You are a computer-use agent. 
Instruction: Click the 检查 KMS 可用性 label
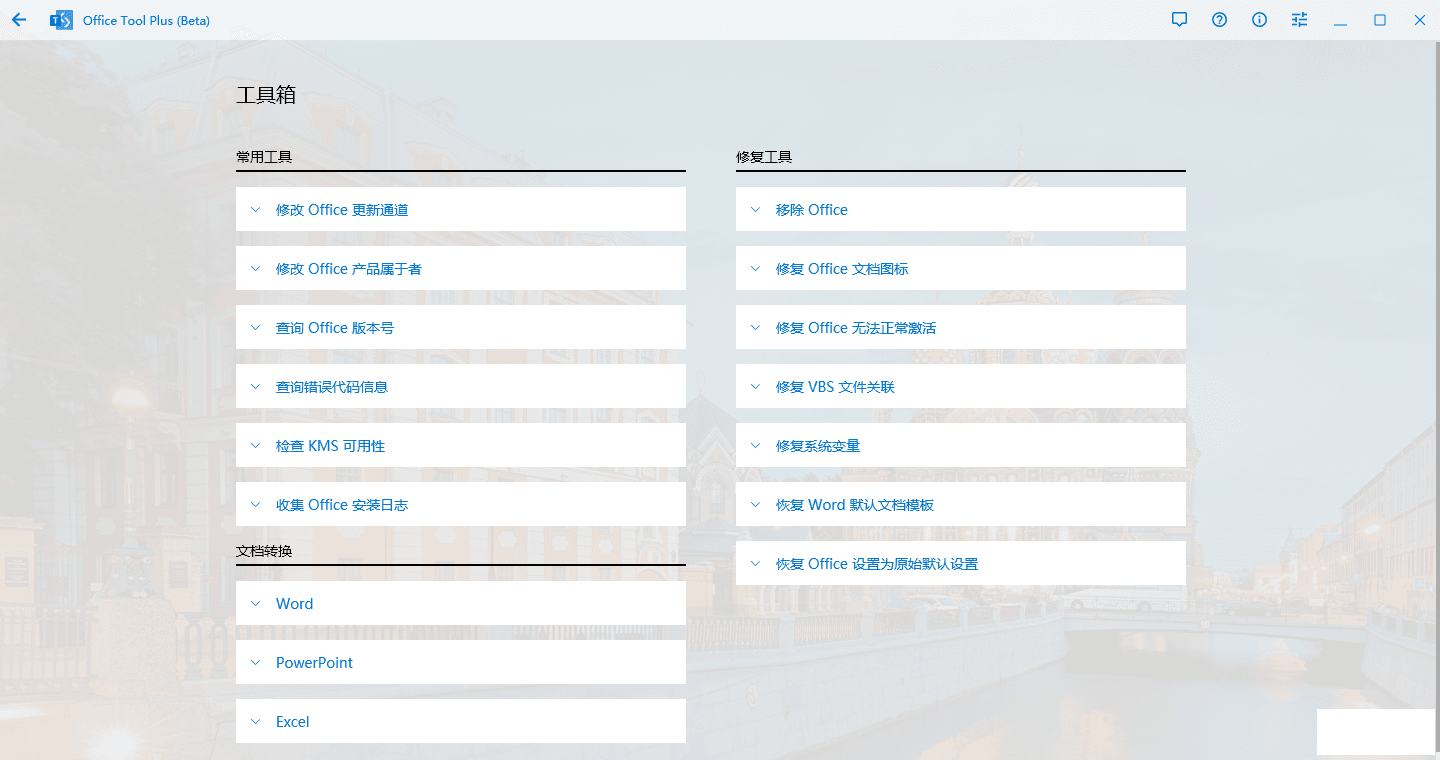click(330, 446)
